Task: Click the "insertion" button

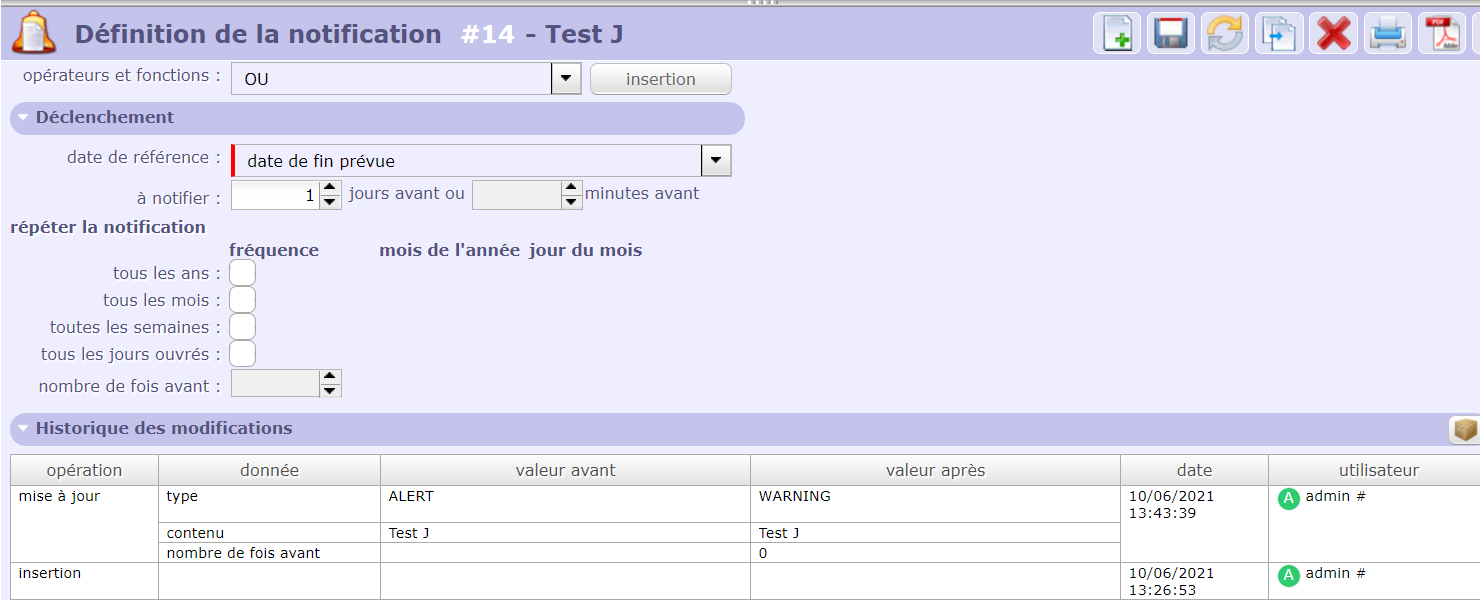Action: click(x=660, y=79)
